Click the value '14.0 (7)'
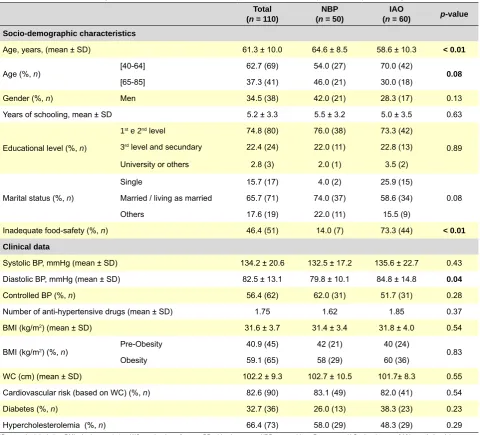 point(329,230)
